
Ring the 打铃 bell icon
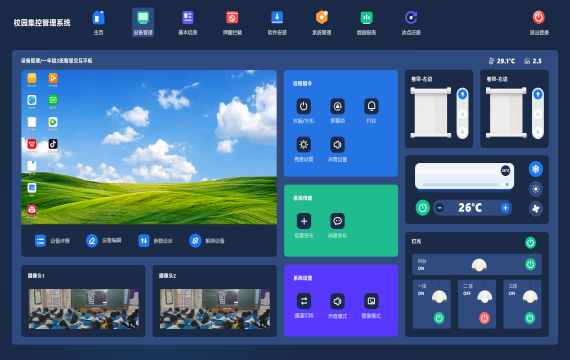(371, 107)
